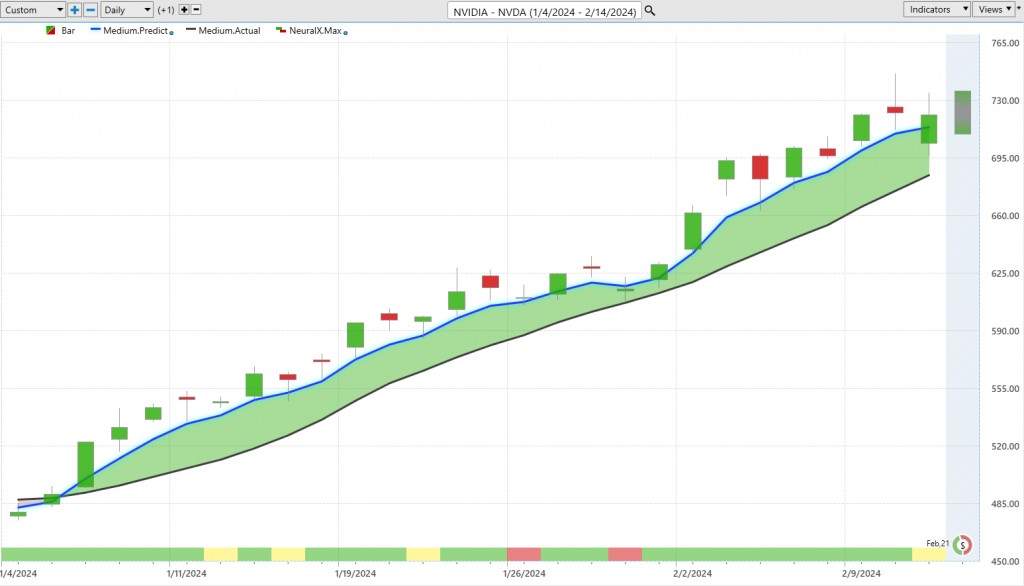The image size is (1024, 586).
Task: Click the 1/19/2024 date label
Action: (355, 574)
